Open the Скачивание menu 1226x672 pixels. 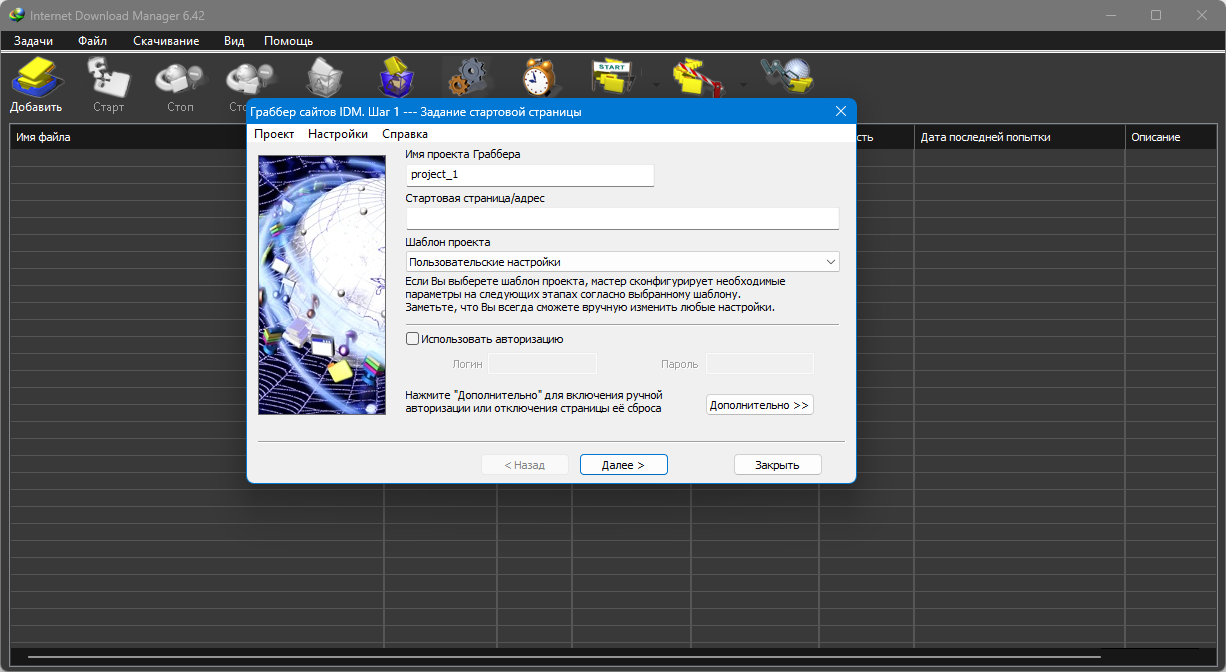(x=166, y=41)
